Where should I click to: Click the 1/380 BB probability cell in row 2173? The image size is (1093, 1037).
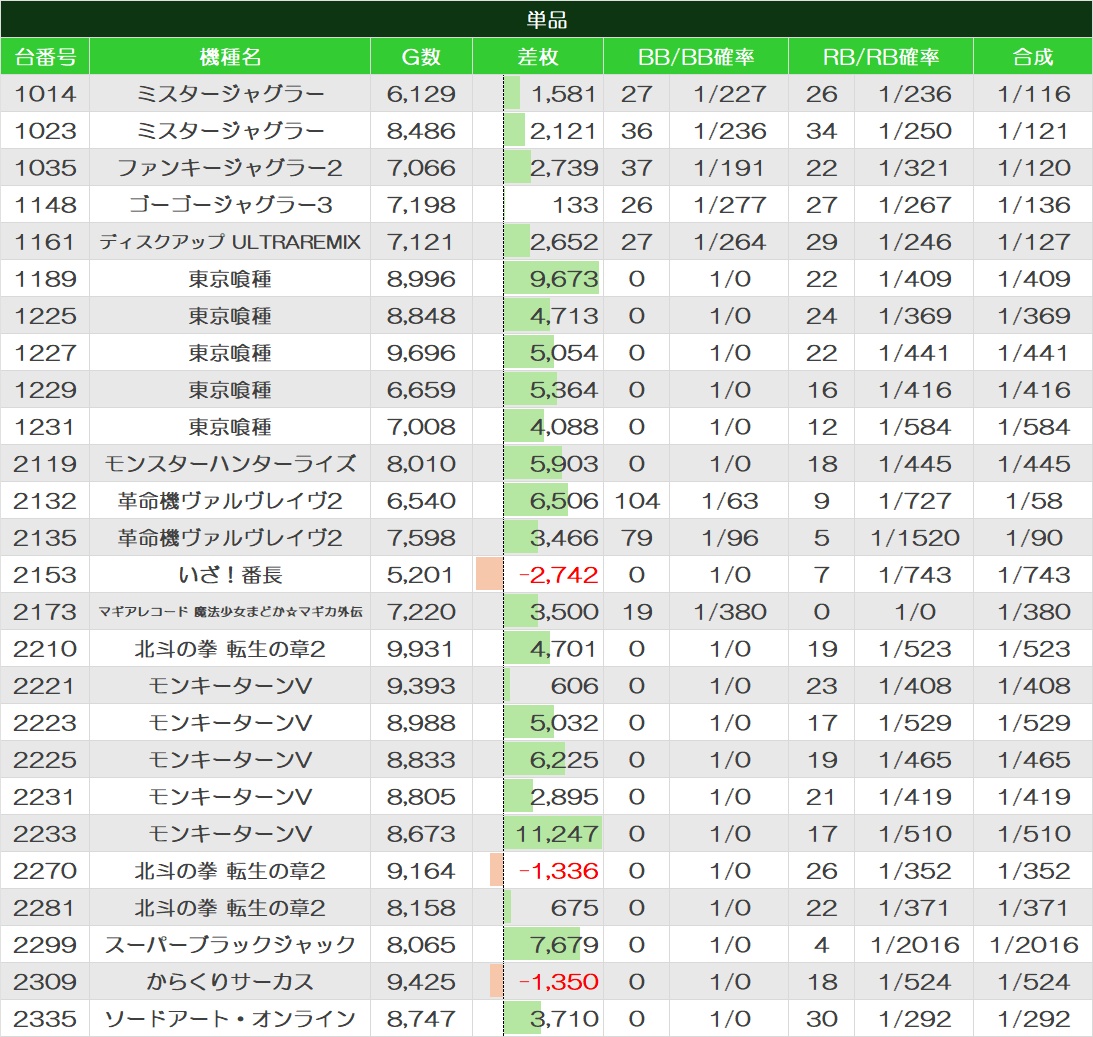729,612
